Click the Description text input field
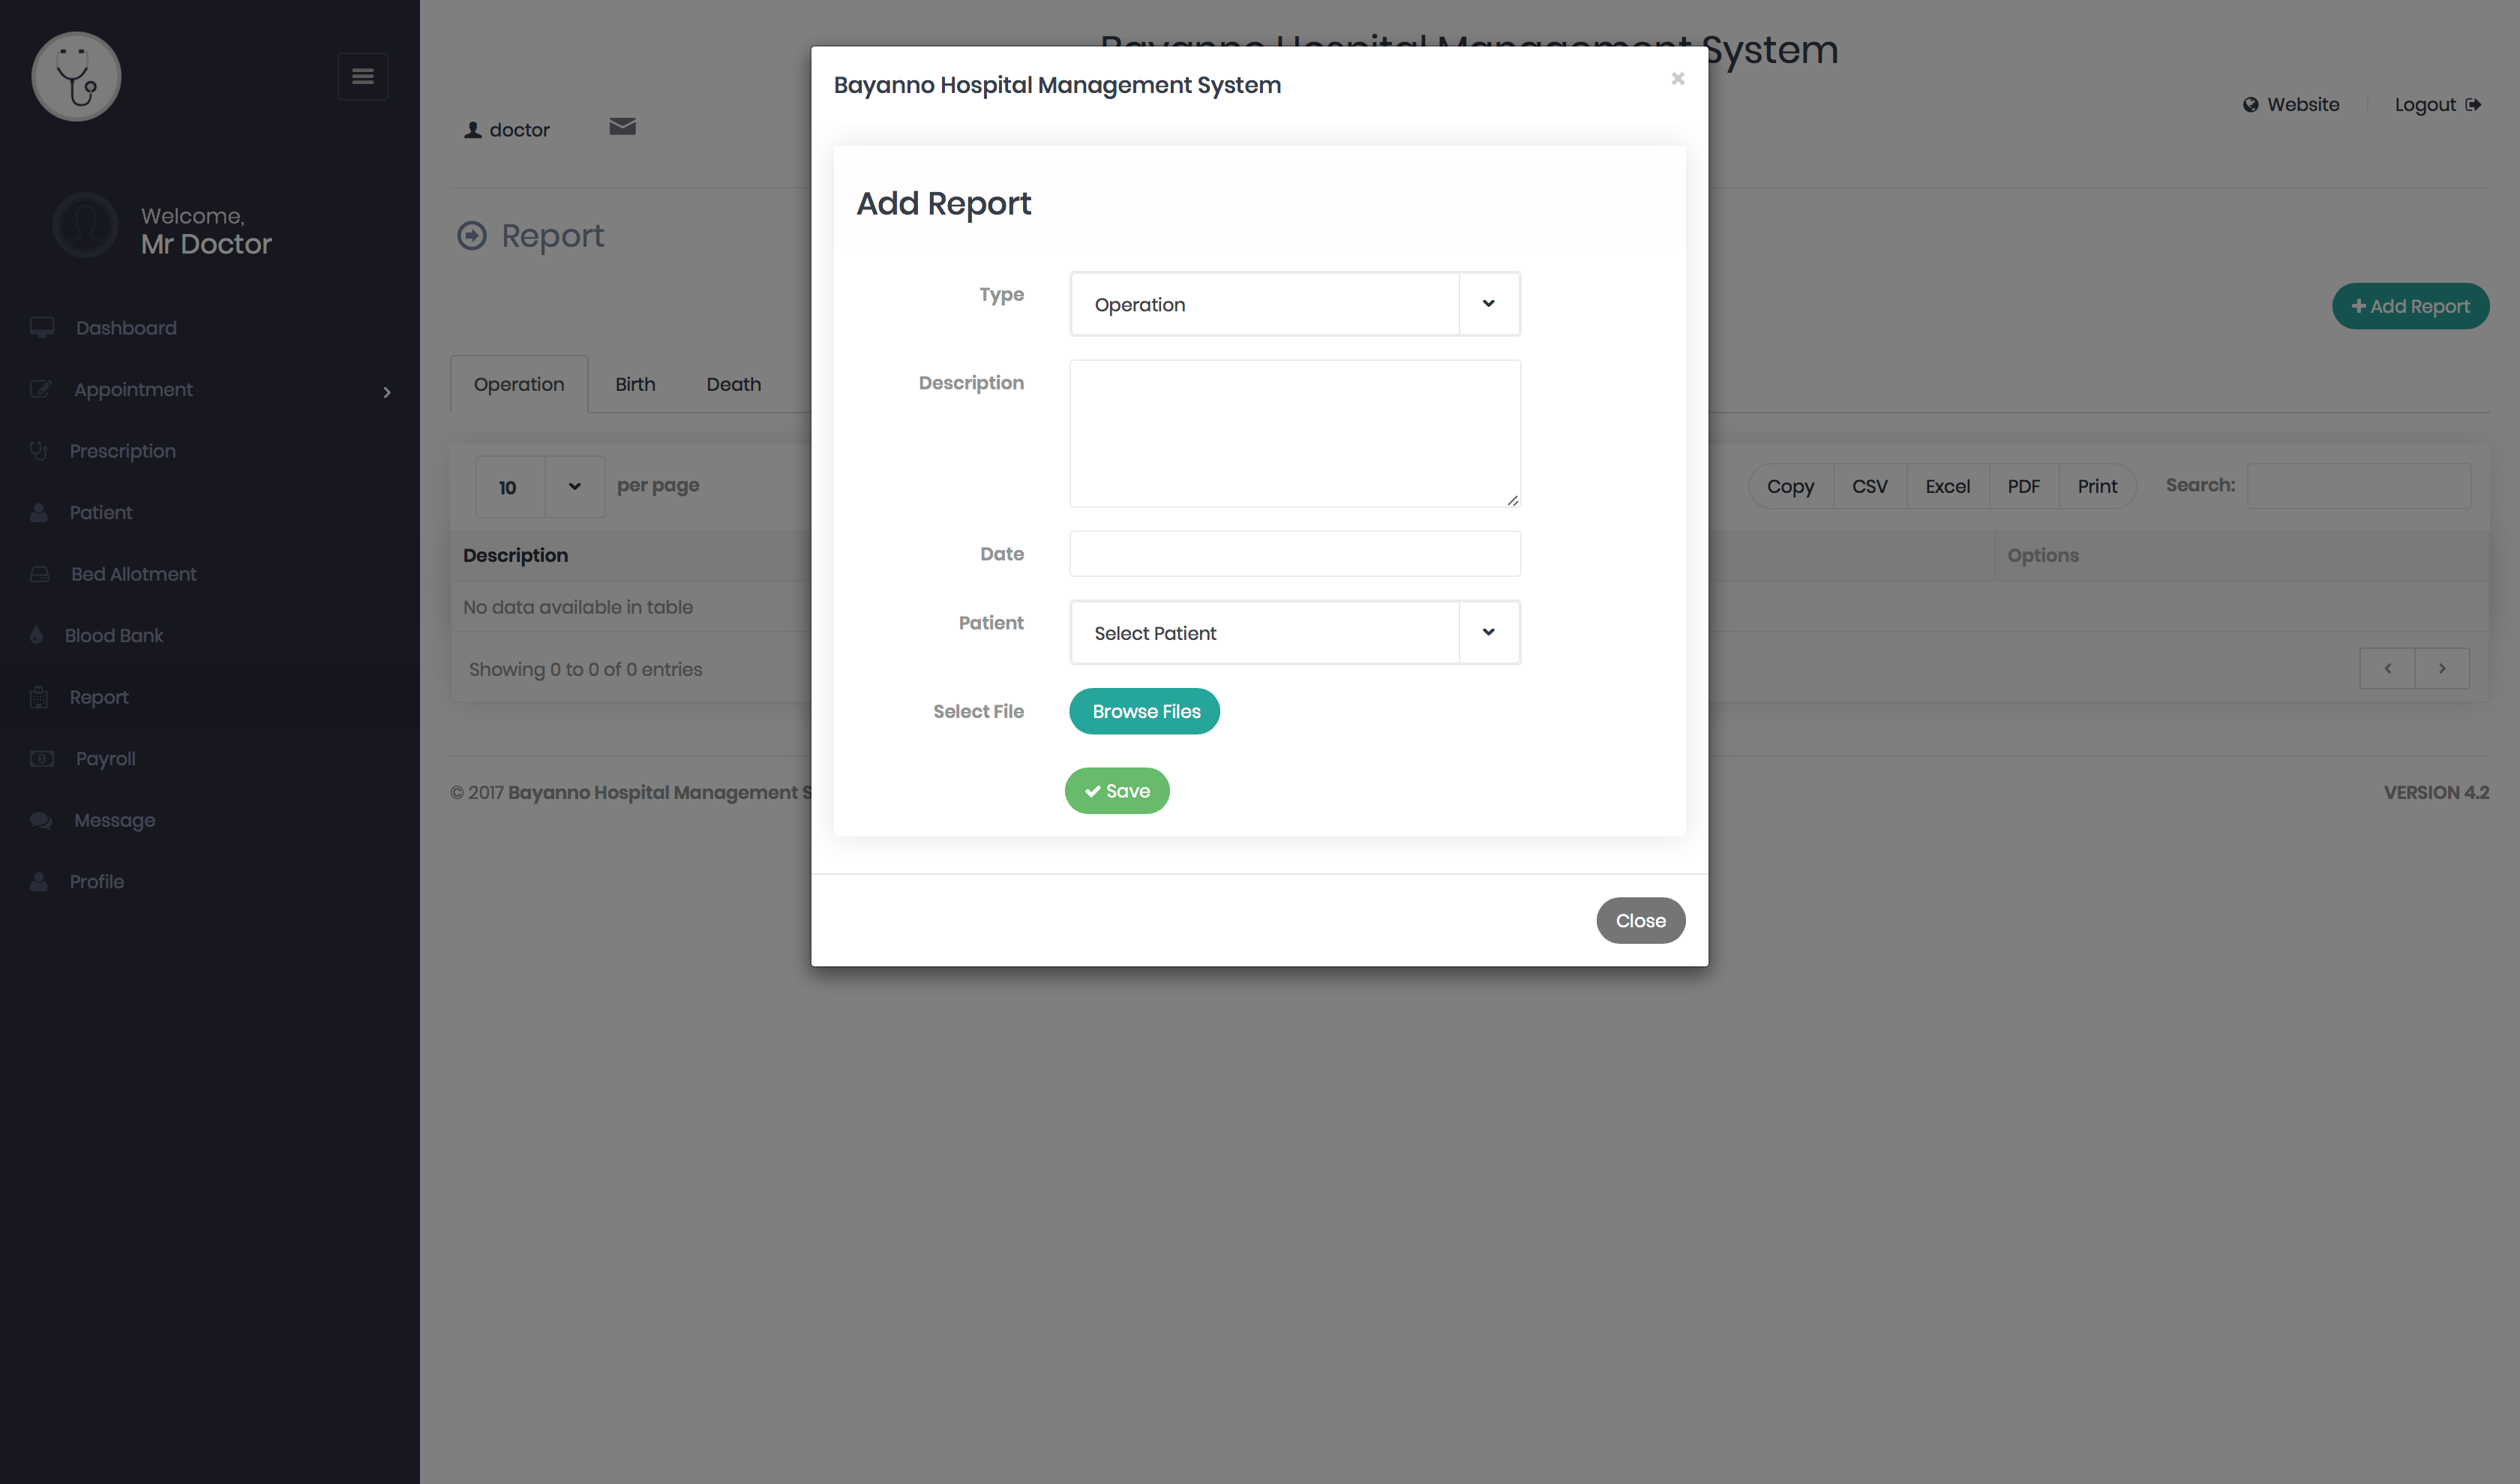The height and width of the screenshot is (1484, 2520). click(1294, 433)
